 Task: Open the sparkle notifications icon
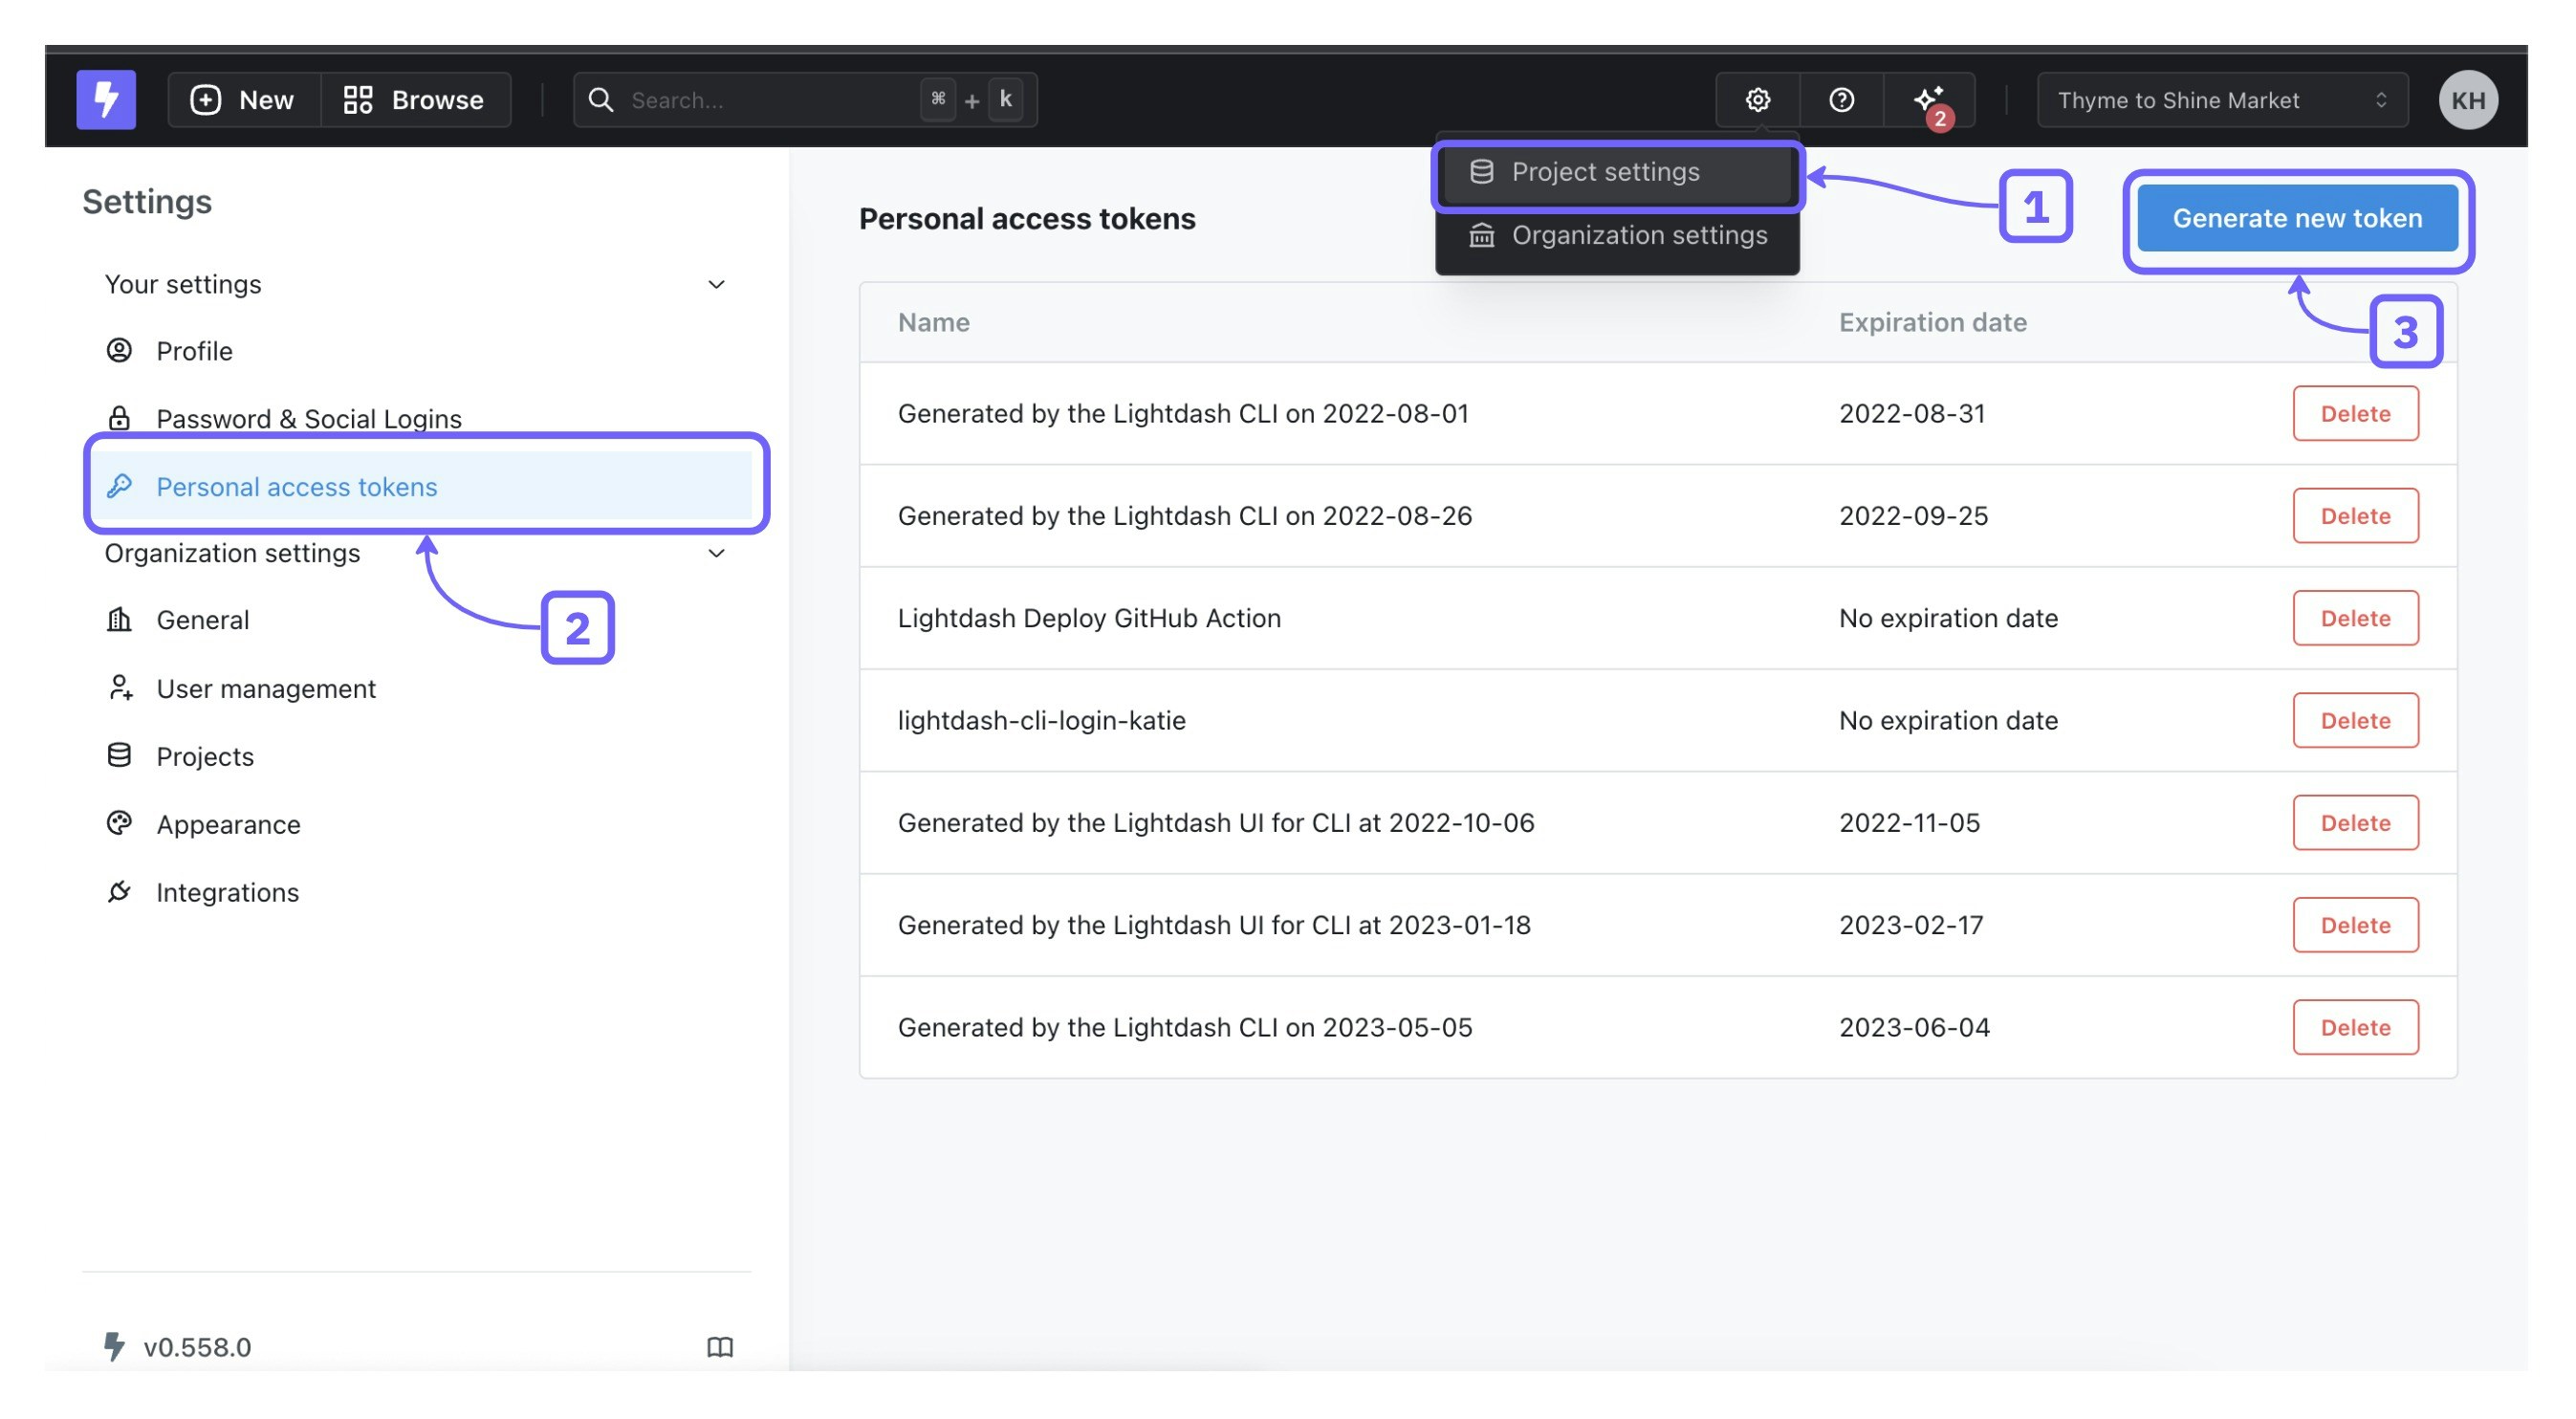tap(1928, 100)
